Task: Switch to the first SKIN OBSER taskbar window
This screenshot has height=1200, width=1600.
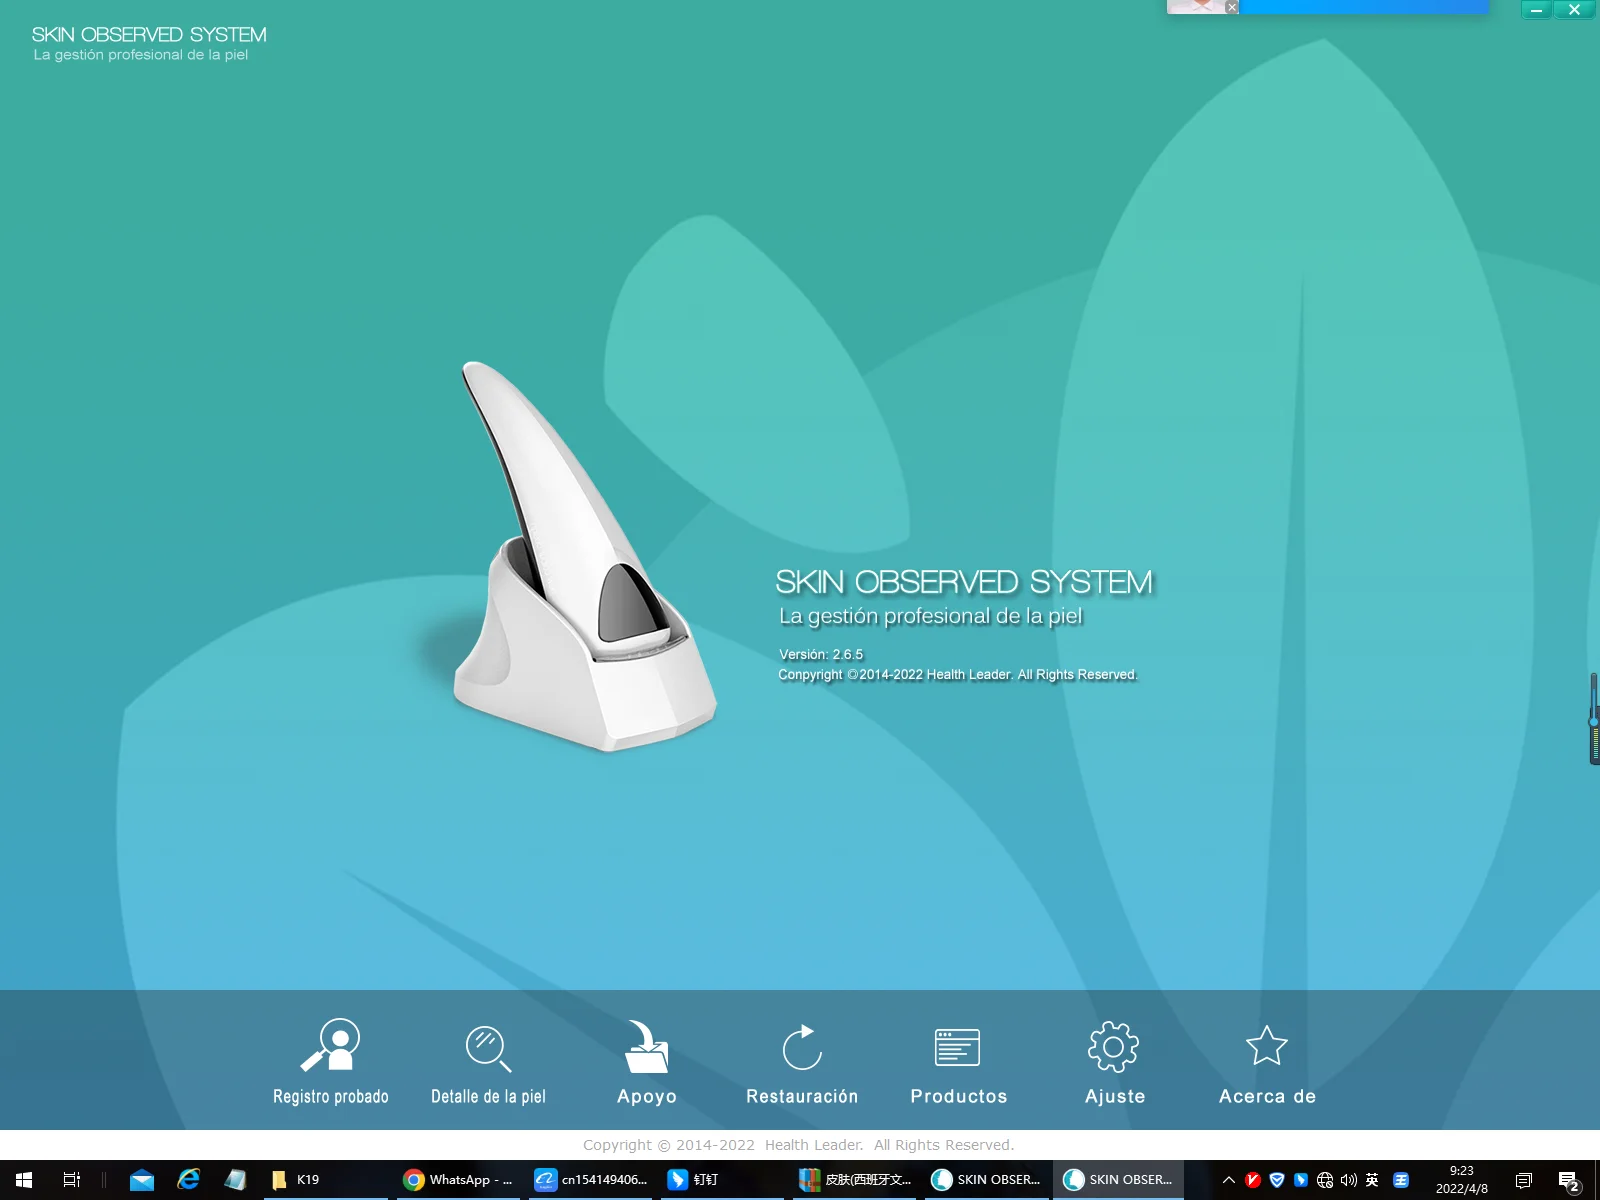Action: 986,1180
